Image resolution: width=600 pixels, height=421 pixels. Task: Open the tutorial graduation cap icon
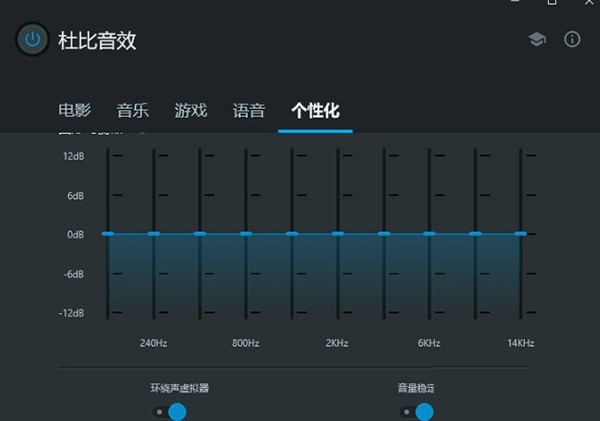tap(537, 39)
